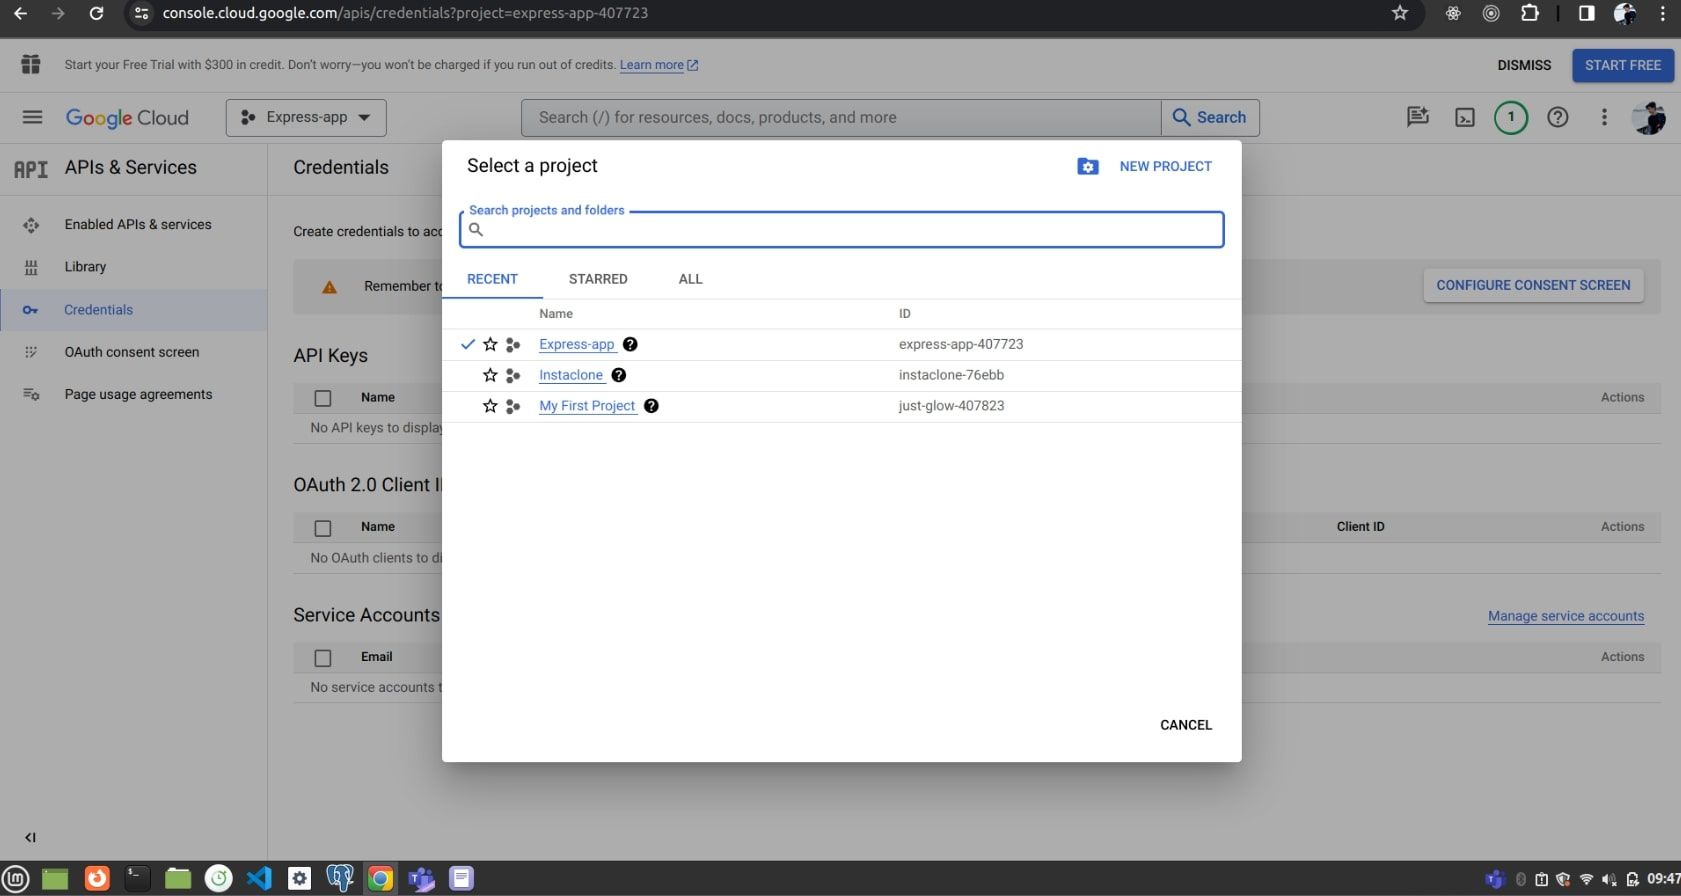Open the help question-mark menu in header

pyautogui.click(x=1557, y=117)
